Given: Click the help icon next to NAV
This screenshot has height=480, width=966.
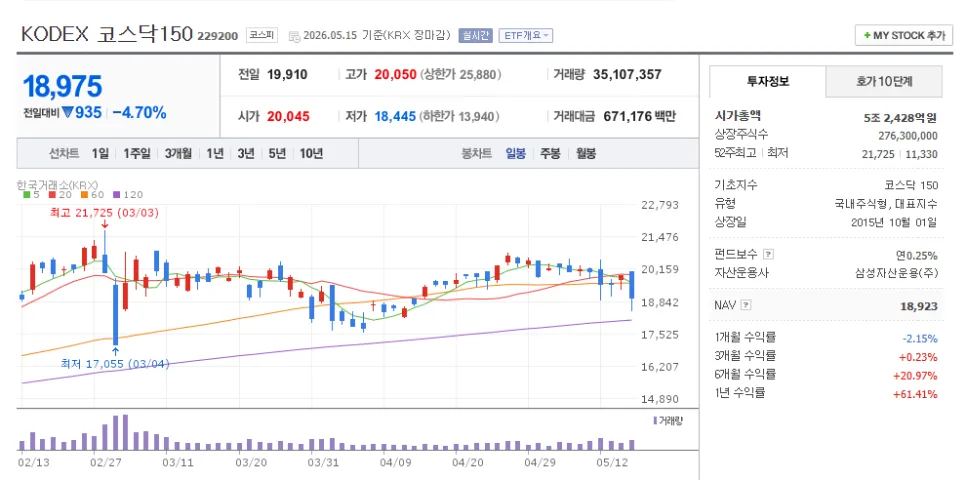Looking at the screenshot, I should [745, 304].
